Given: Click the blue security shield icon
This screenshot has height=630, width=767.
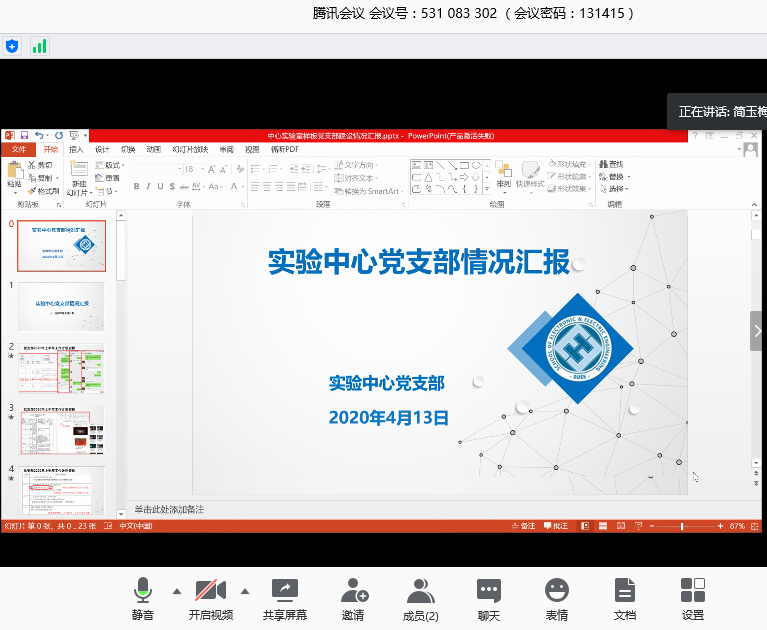Looking at the screenshot, I should pos(12,46).
